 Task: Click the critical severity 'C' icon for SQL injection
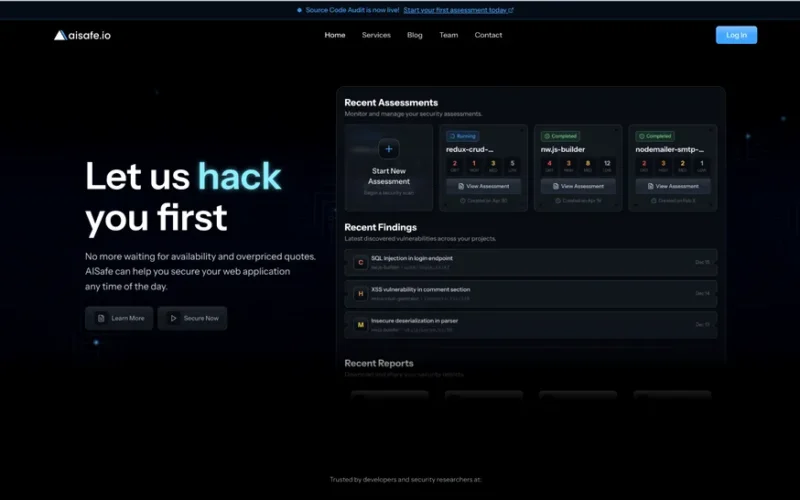(x=360, y=262)
